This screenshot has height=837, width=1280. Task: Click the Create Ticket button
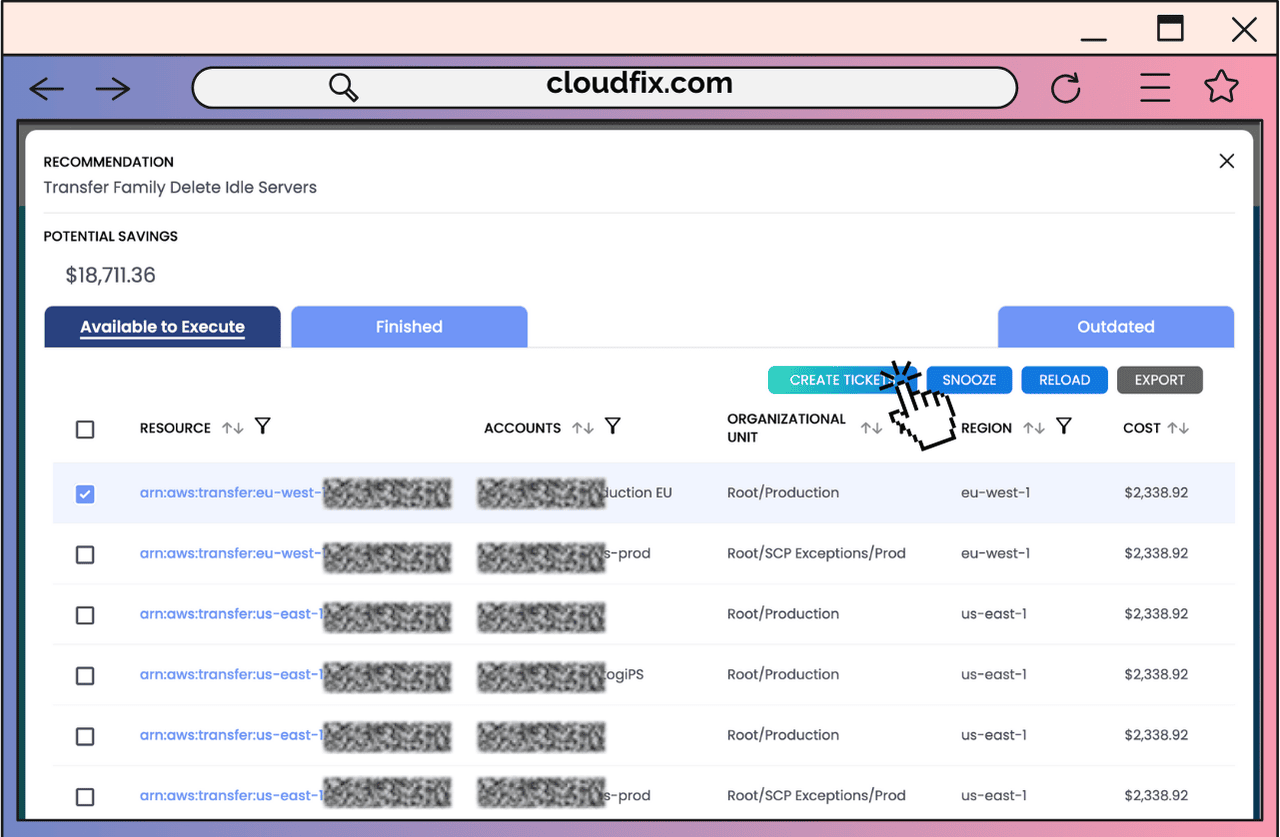(842, 380)
